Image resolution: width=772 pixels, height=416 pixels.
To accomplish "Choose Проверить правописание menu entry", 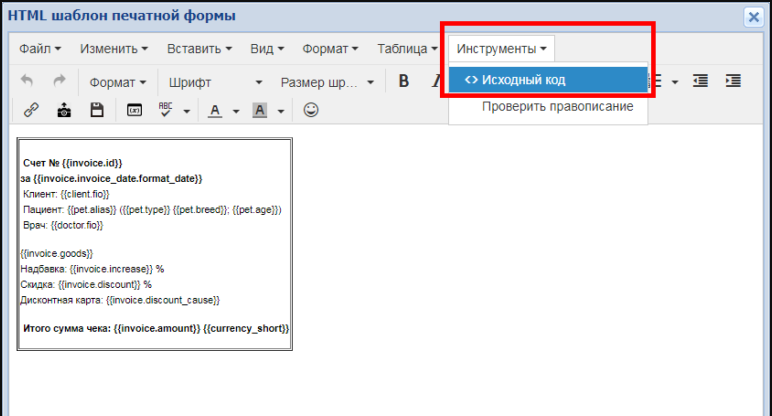I will 556,106.
